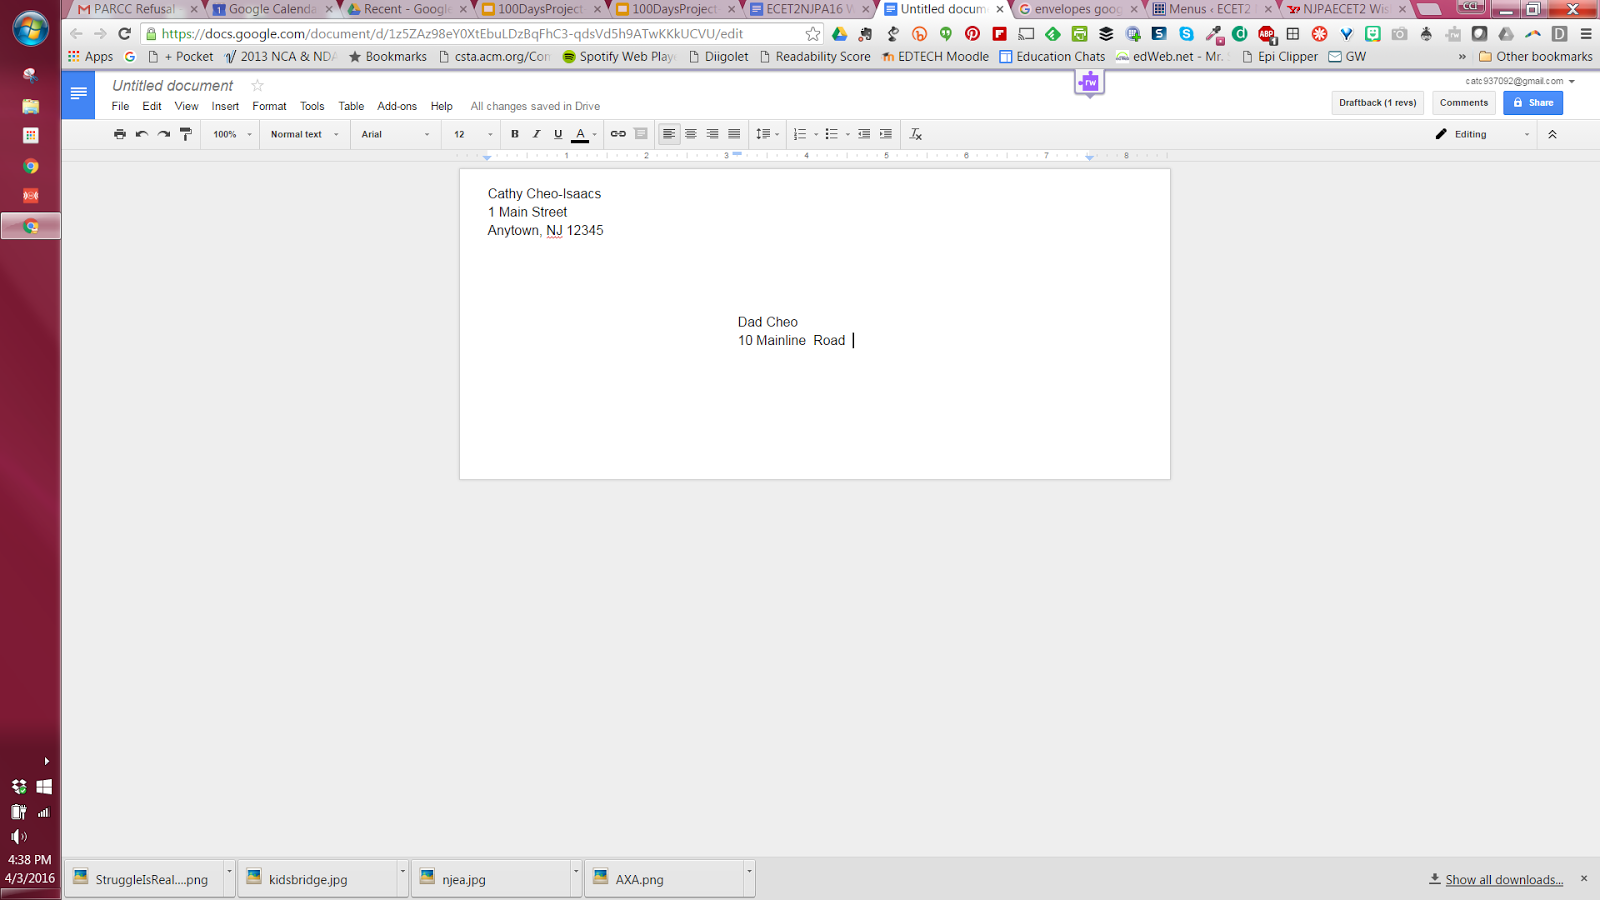Increase the paragraph indent
This screenshot has height=900, width=1600.
[x=886, y=134]
